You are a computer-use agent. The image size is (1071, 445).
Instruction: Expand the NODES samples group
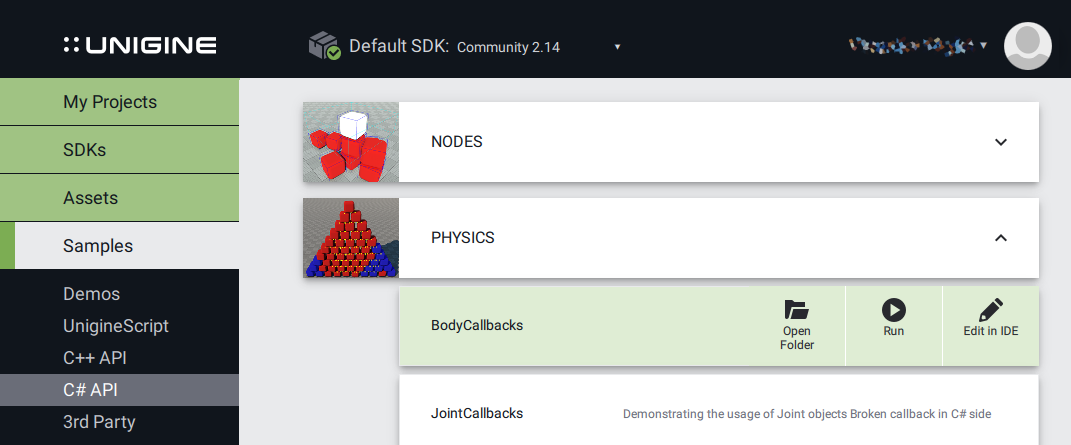click(x=1001, y=142)
